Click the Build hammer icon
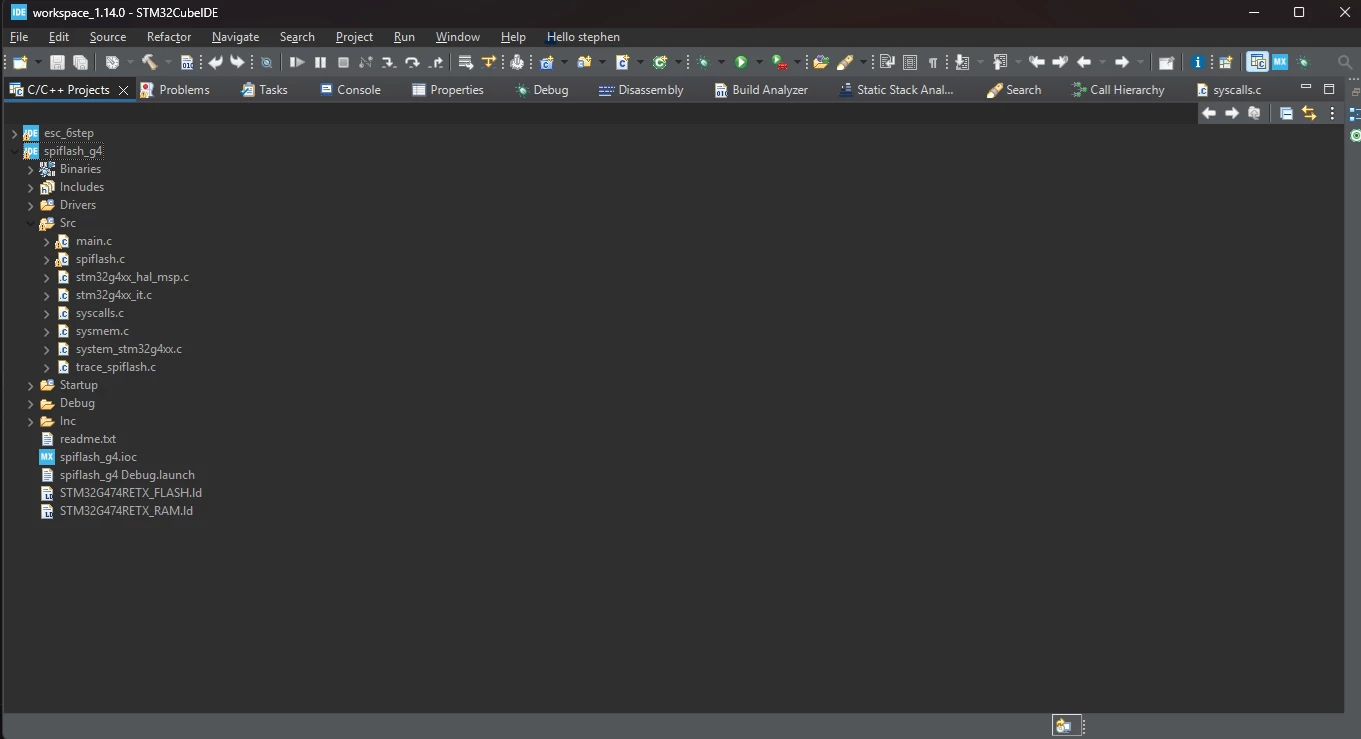 149,62
